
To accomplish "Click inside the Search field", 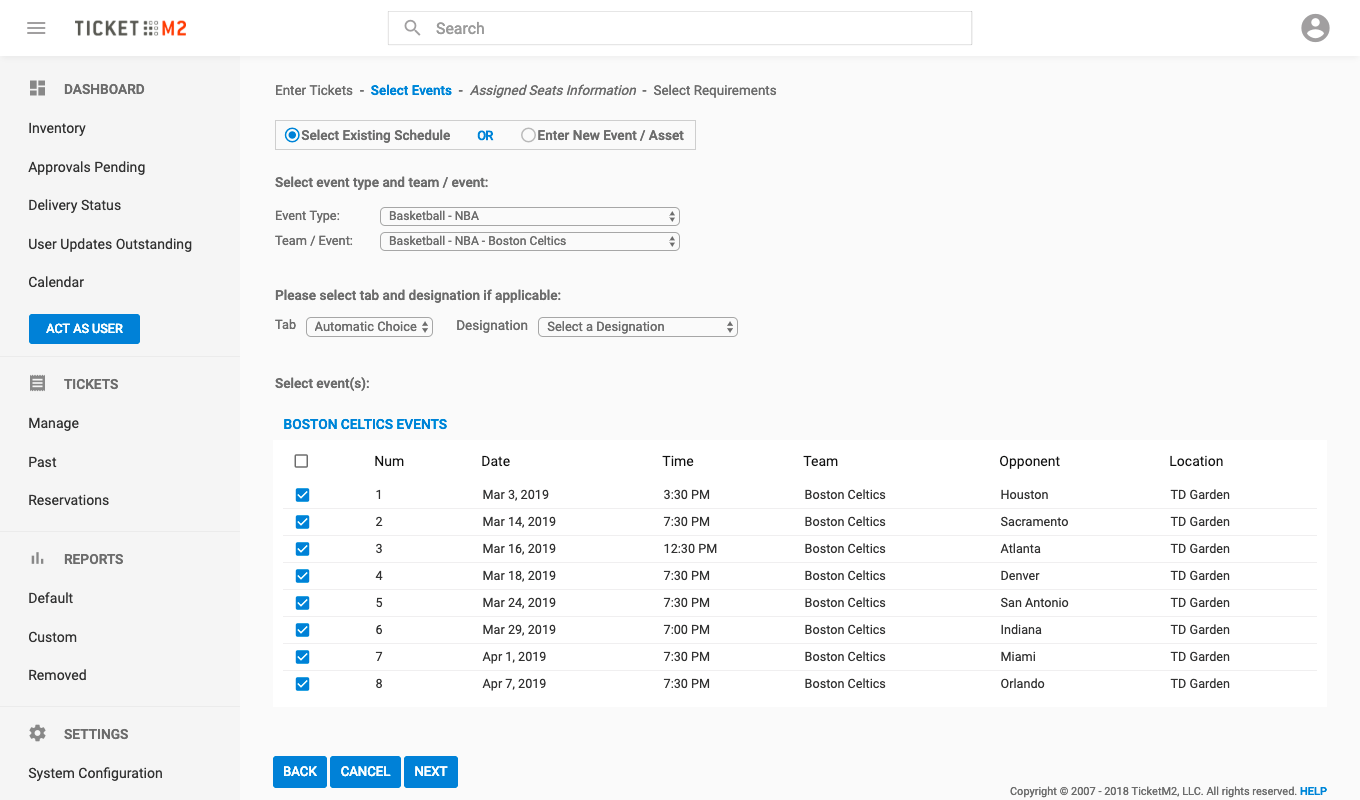I will pyautogui.click(x=690, y=28).
